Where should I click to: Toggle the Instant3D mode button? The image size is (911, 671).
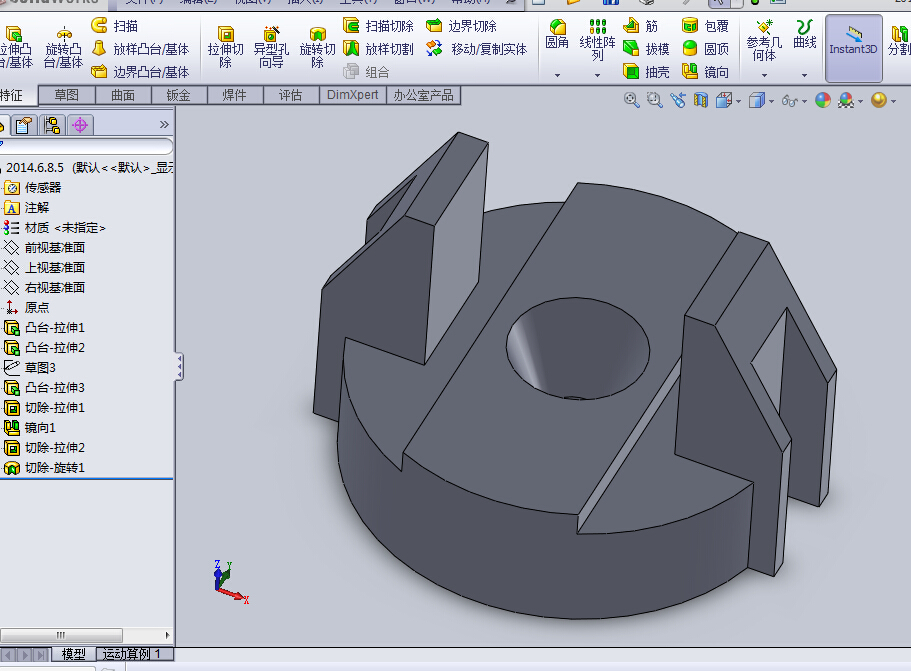tap(853, 47)
